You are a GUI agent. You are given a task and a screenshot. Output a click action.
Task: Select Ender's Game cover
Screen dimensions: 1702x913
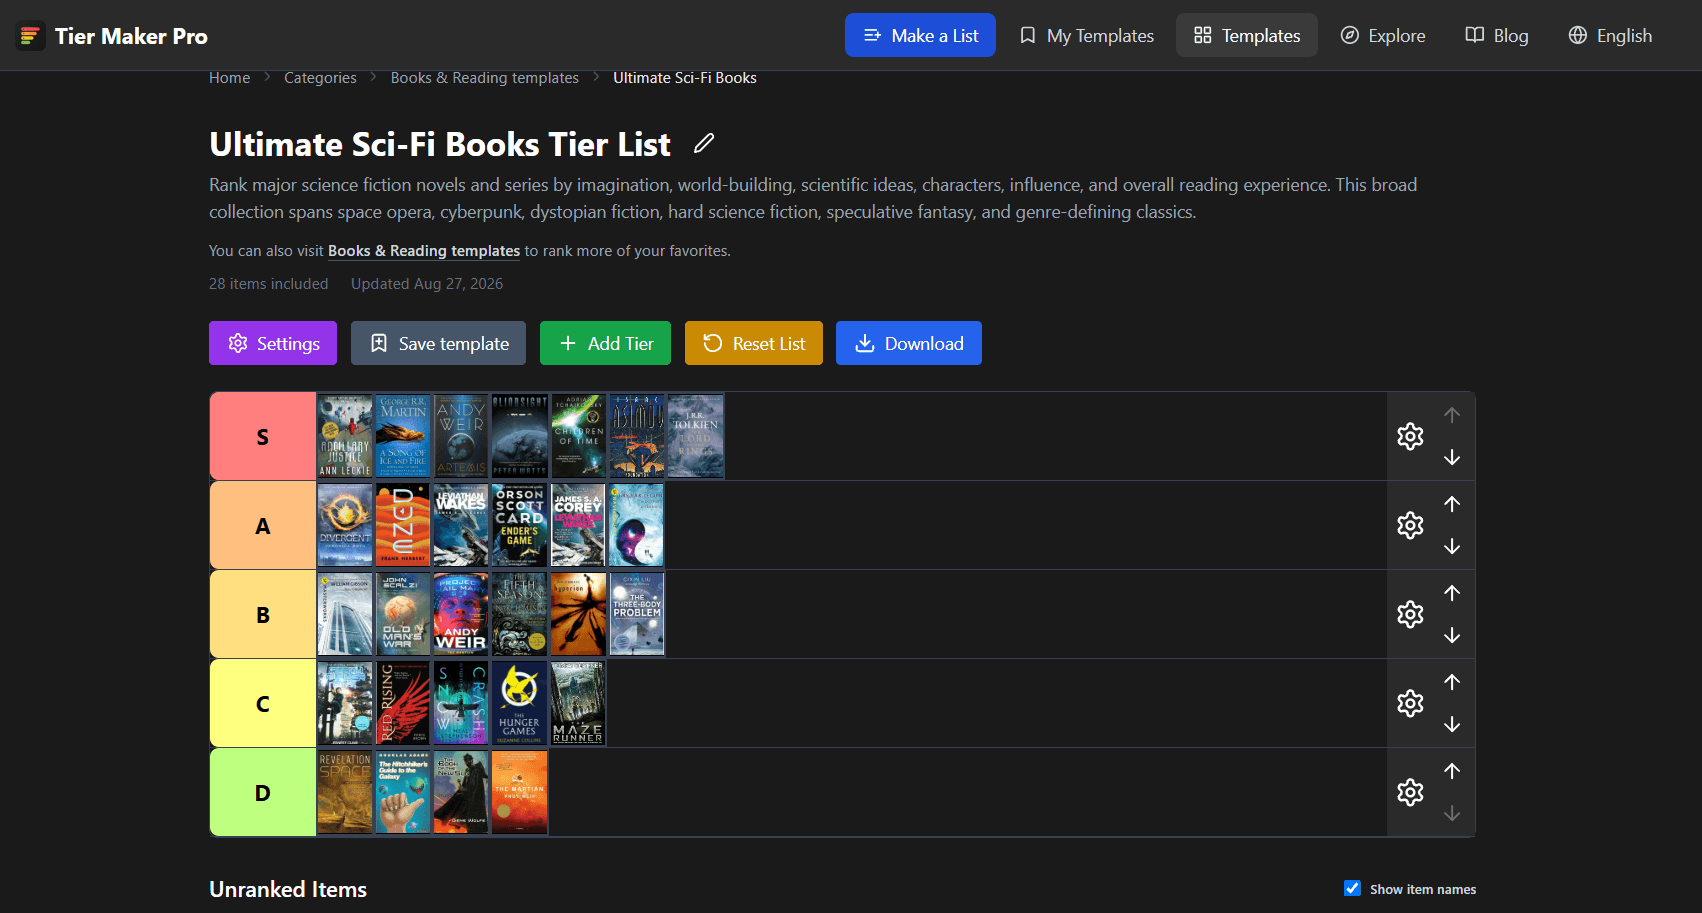tap(520, 525)
